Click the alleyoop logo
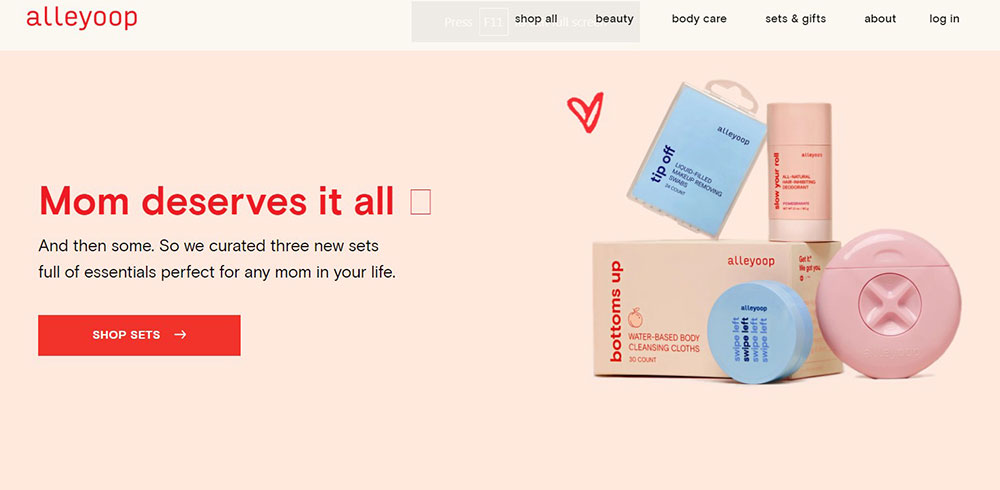This screenshot has height=490, width=1000. (82, 19)
